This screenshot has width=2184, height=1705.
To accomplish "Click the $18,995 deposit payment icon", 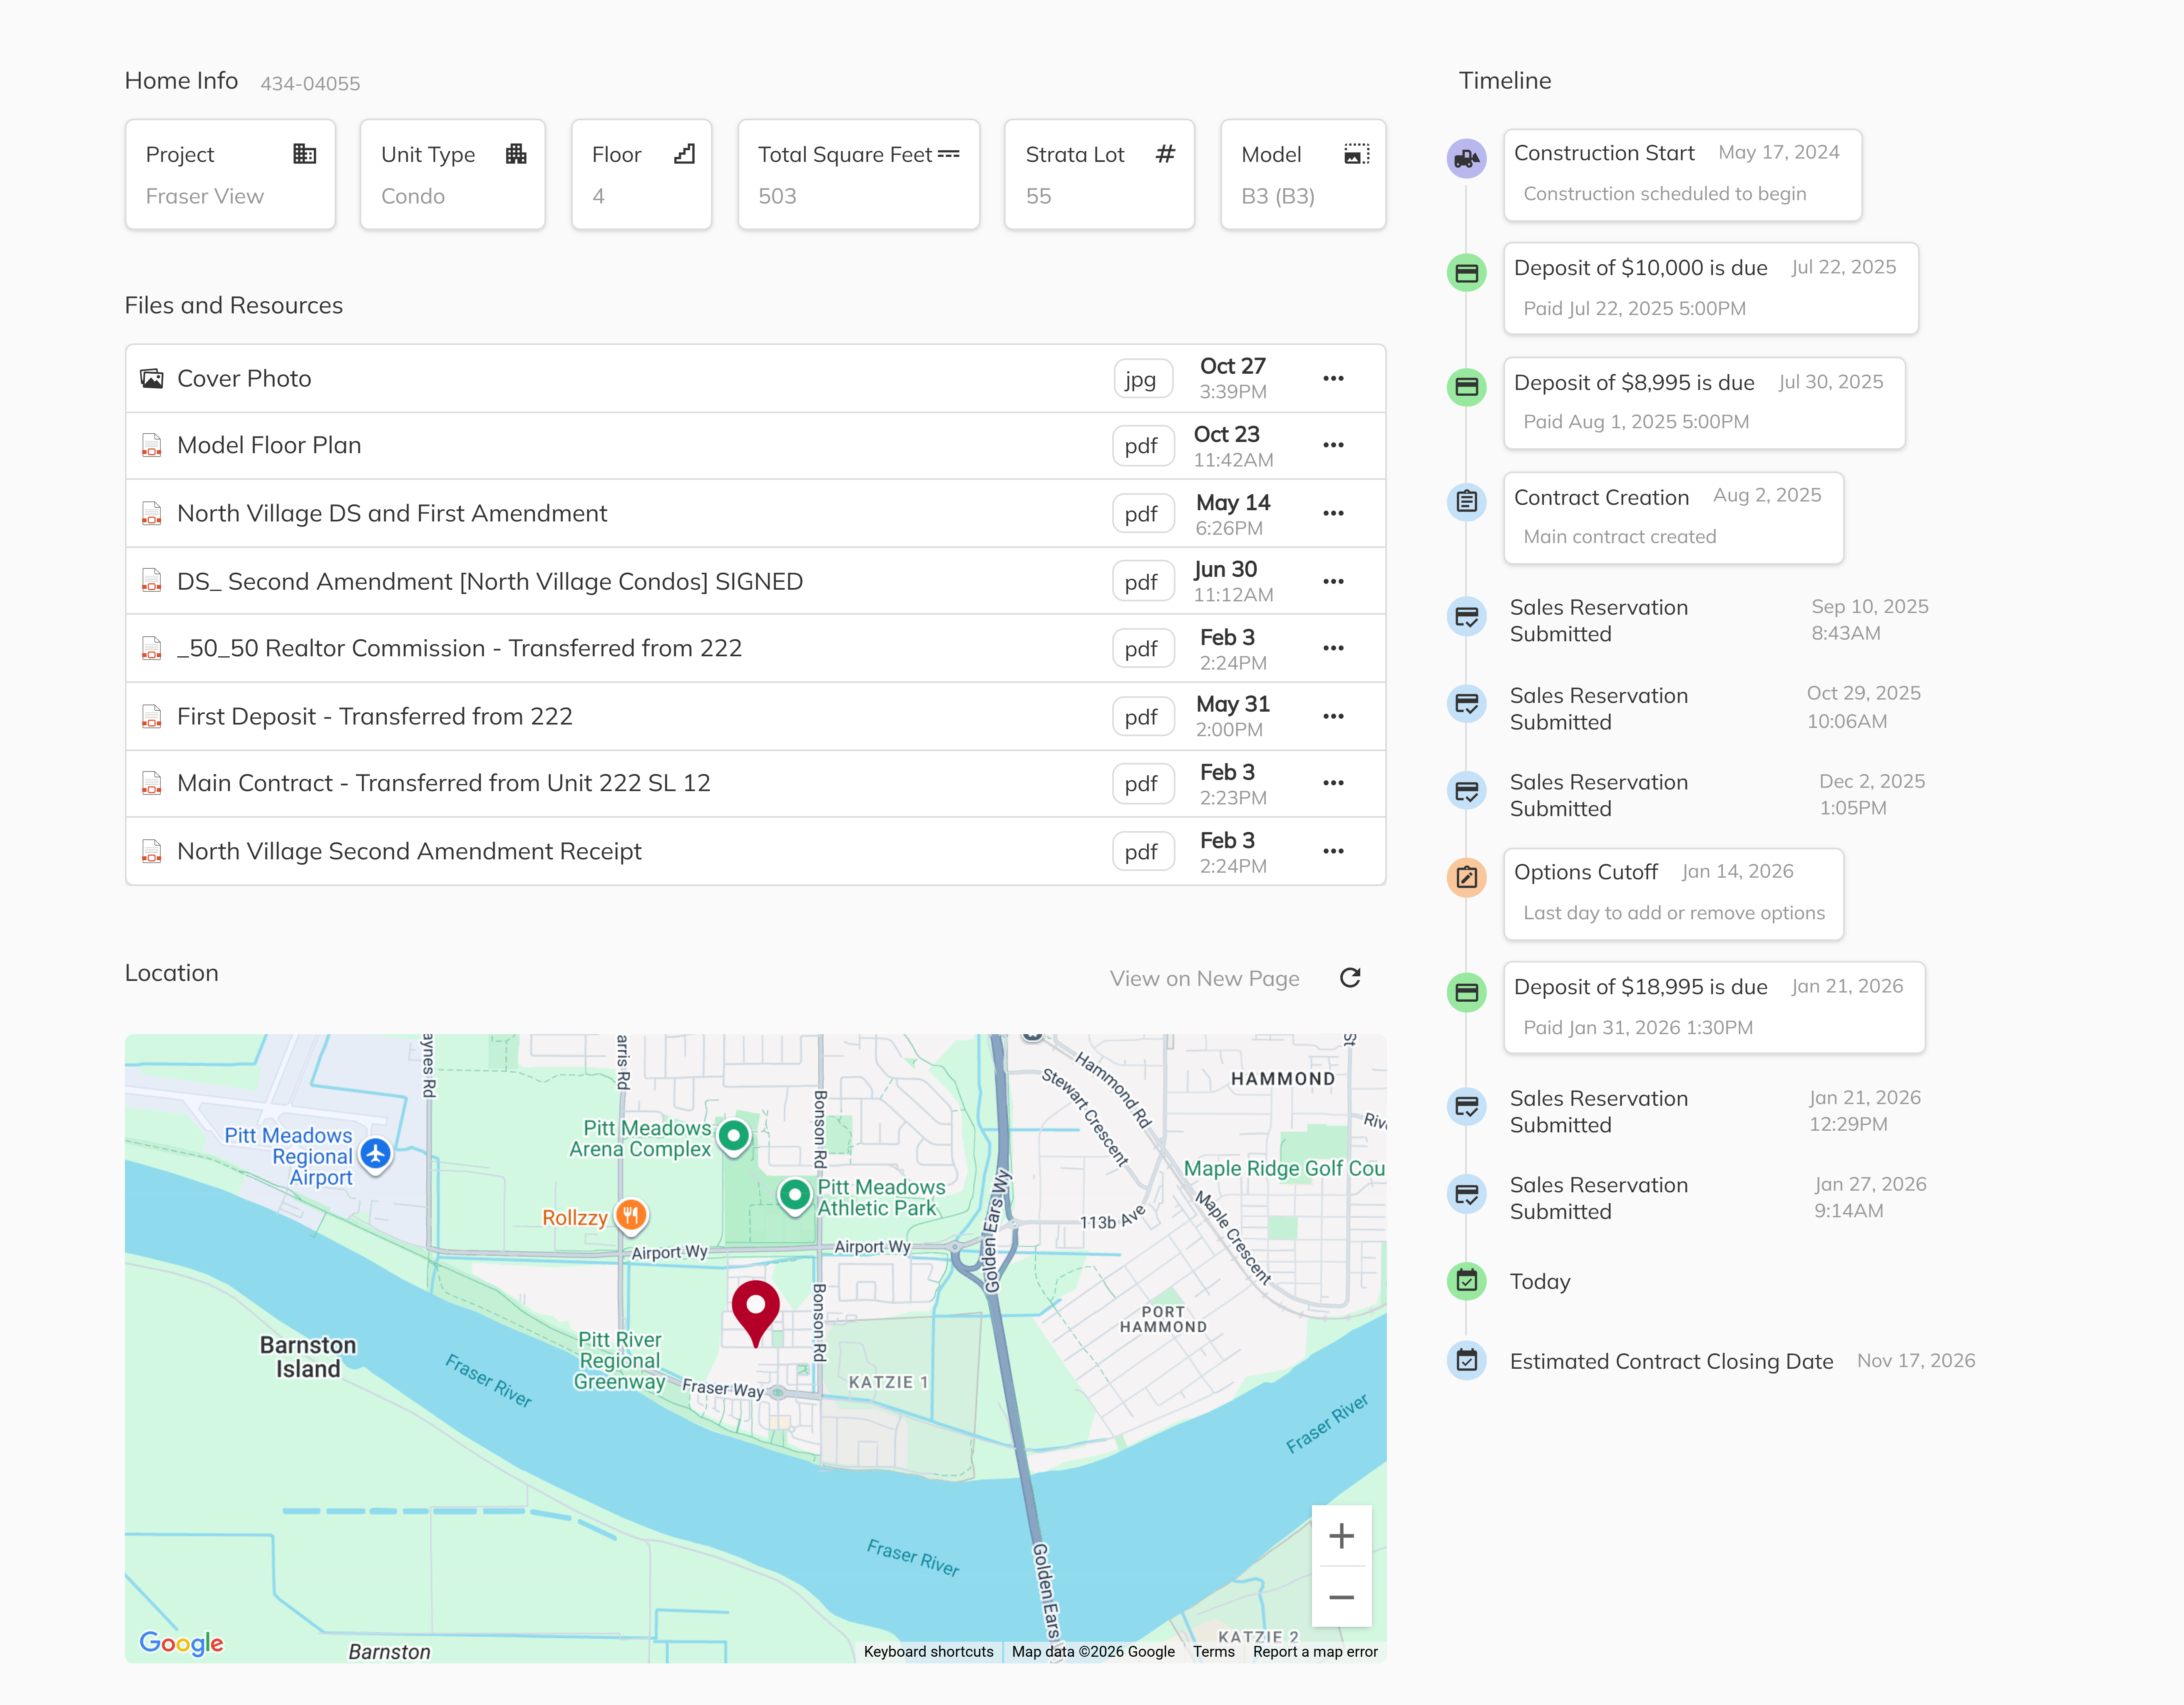I will (x=1466, y=992).
